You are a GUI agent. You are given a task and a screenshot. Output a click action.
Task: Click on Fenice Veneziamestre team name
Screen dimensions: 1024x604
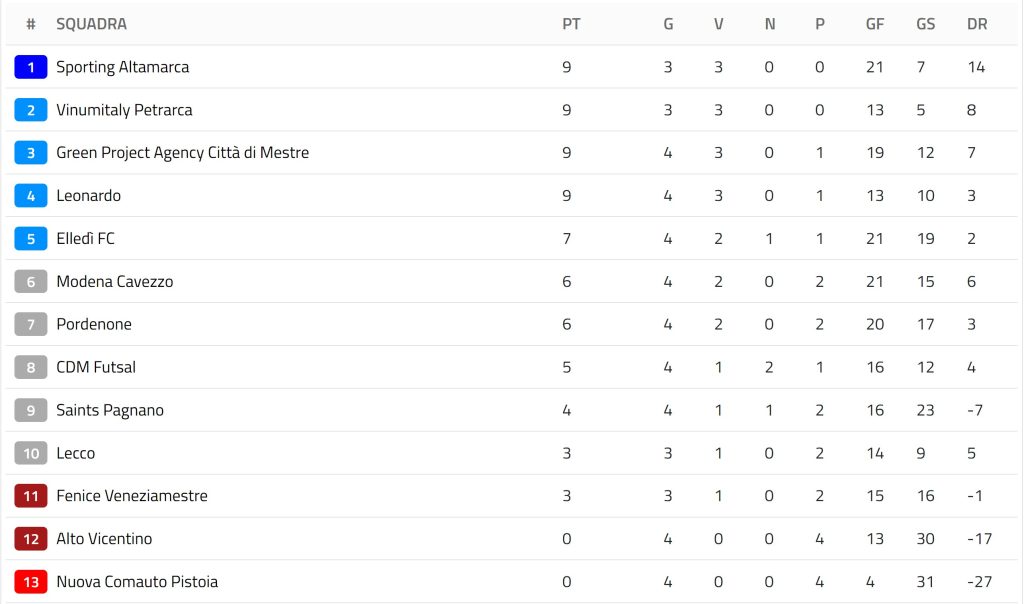(132, 496)
